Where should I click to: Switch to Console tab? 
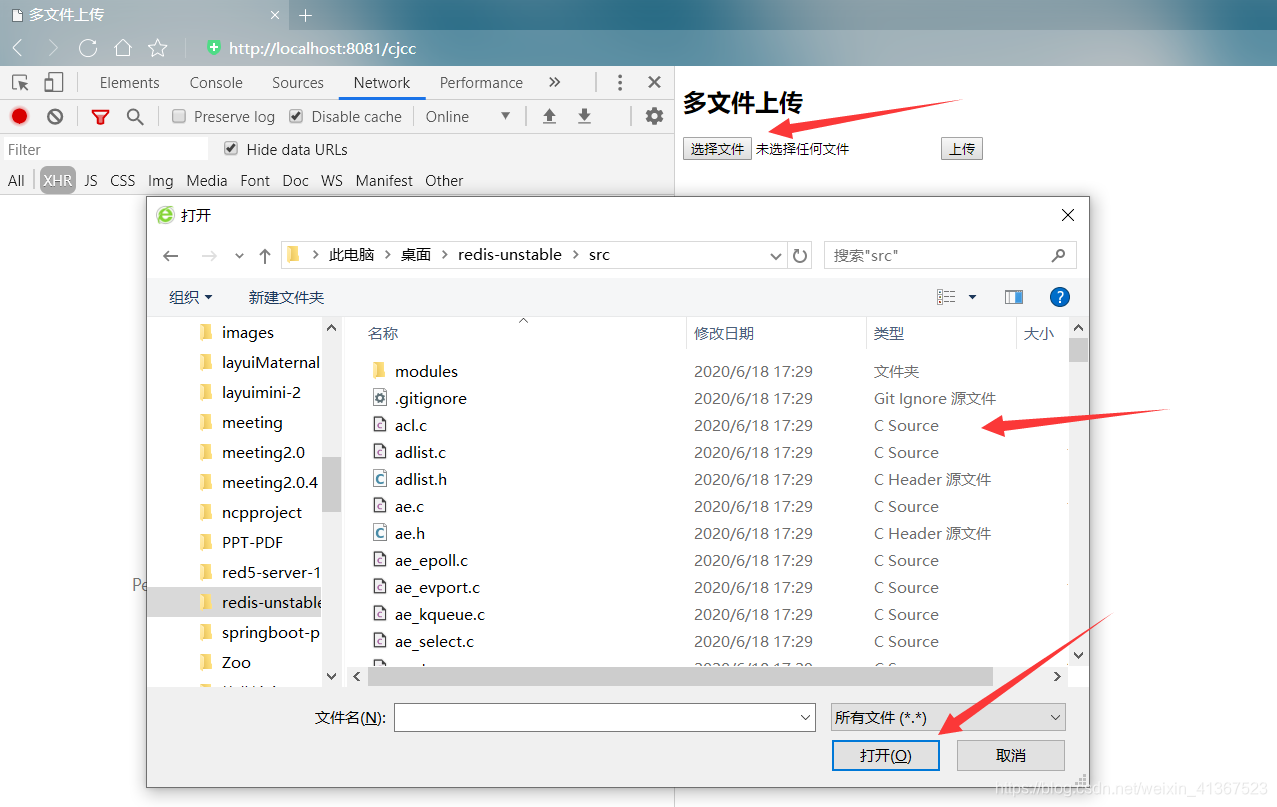pos(216,83)
